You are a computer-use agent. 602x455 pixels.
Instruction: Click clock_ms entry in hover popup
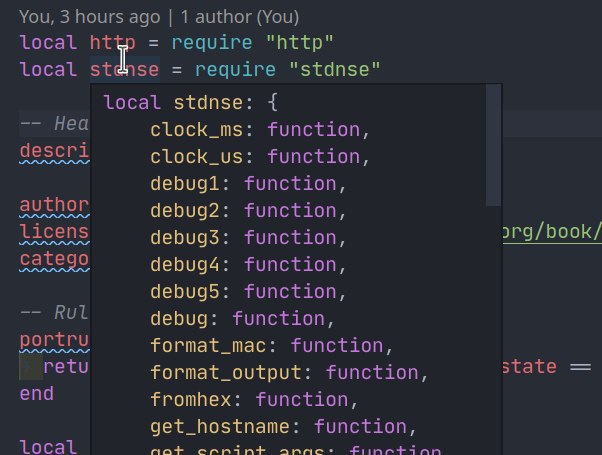(260, 130)
